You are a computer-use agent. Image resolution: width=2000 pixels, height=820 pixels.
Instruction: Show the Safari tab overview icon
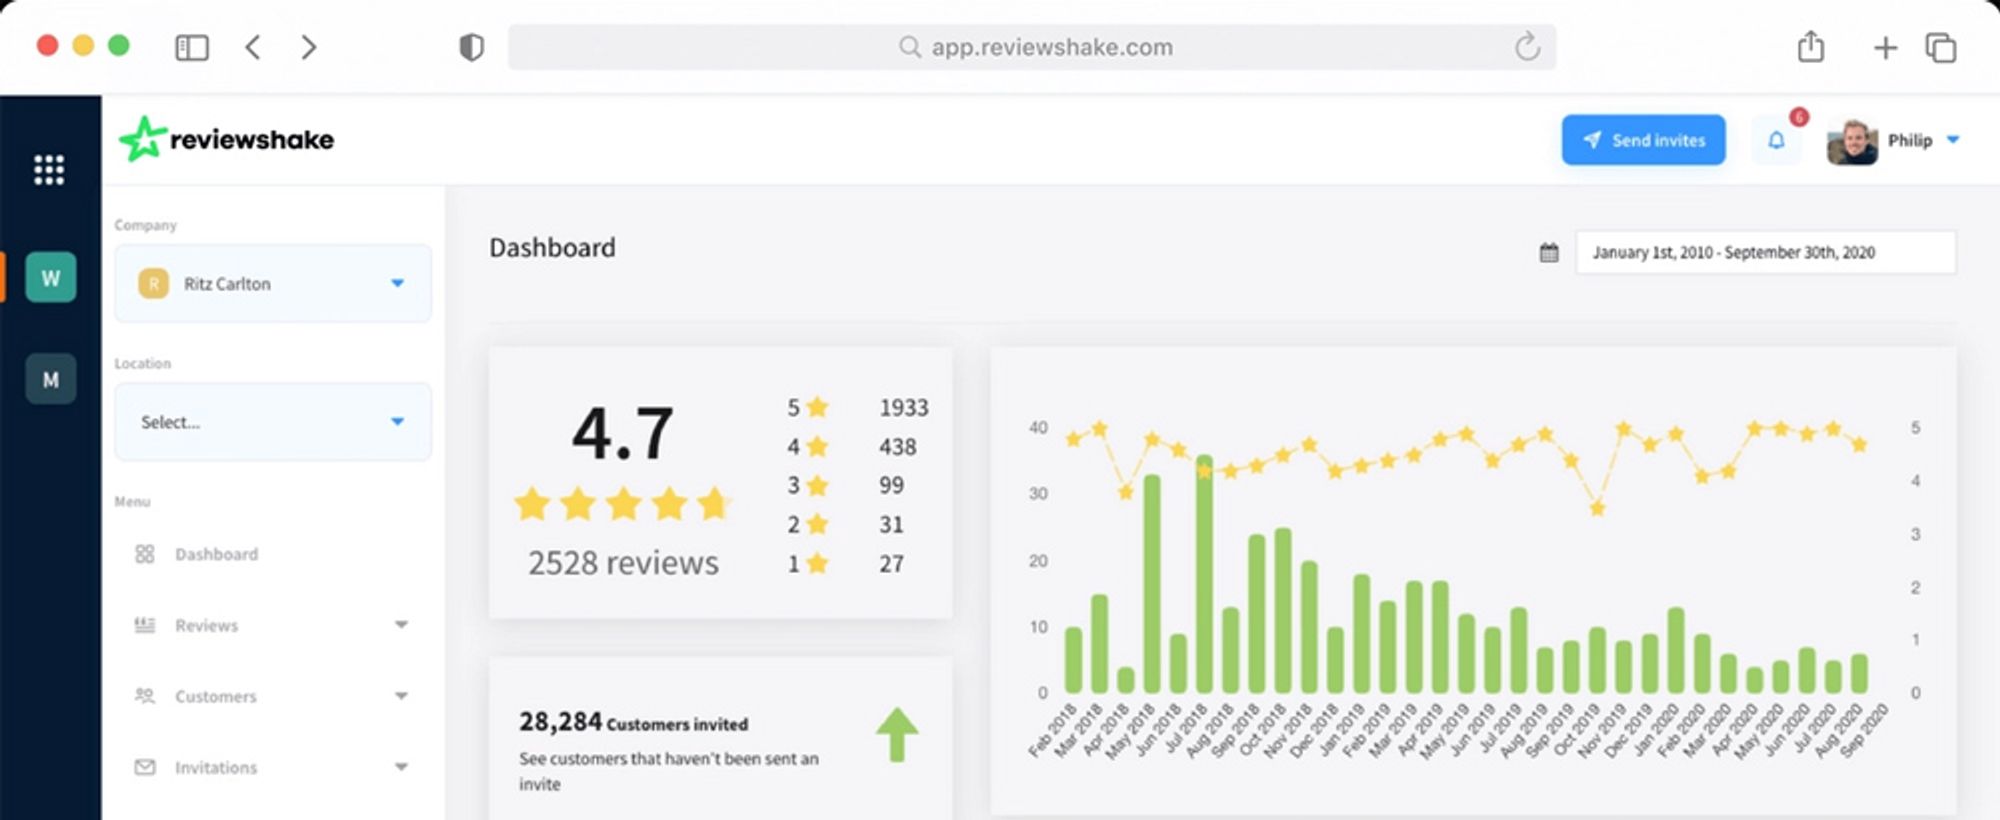(x=1941, y=47)
